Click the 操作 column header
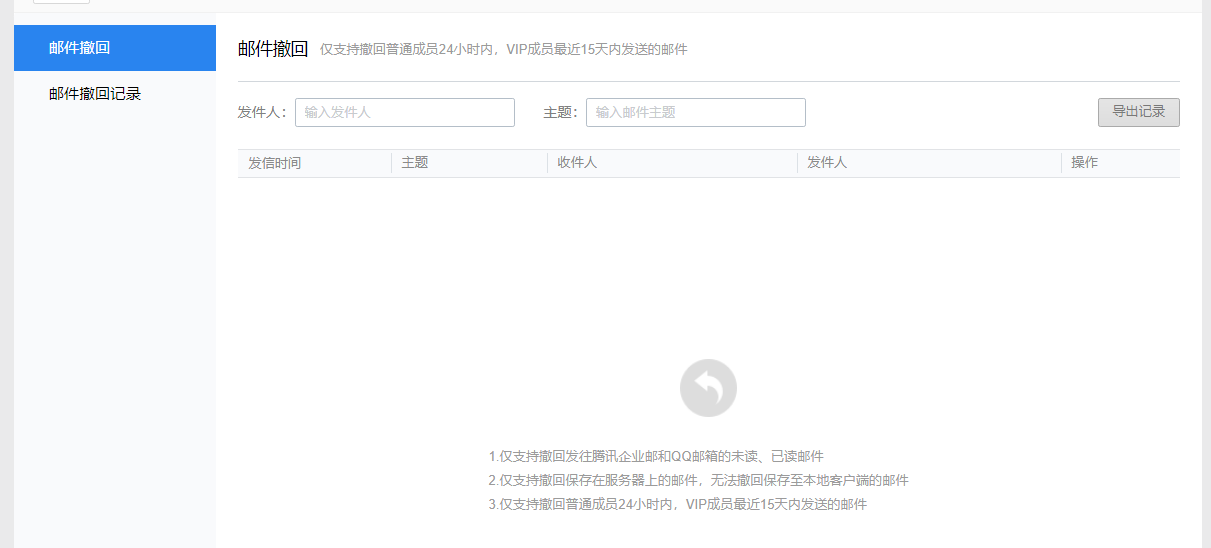 [1085, 163]
